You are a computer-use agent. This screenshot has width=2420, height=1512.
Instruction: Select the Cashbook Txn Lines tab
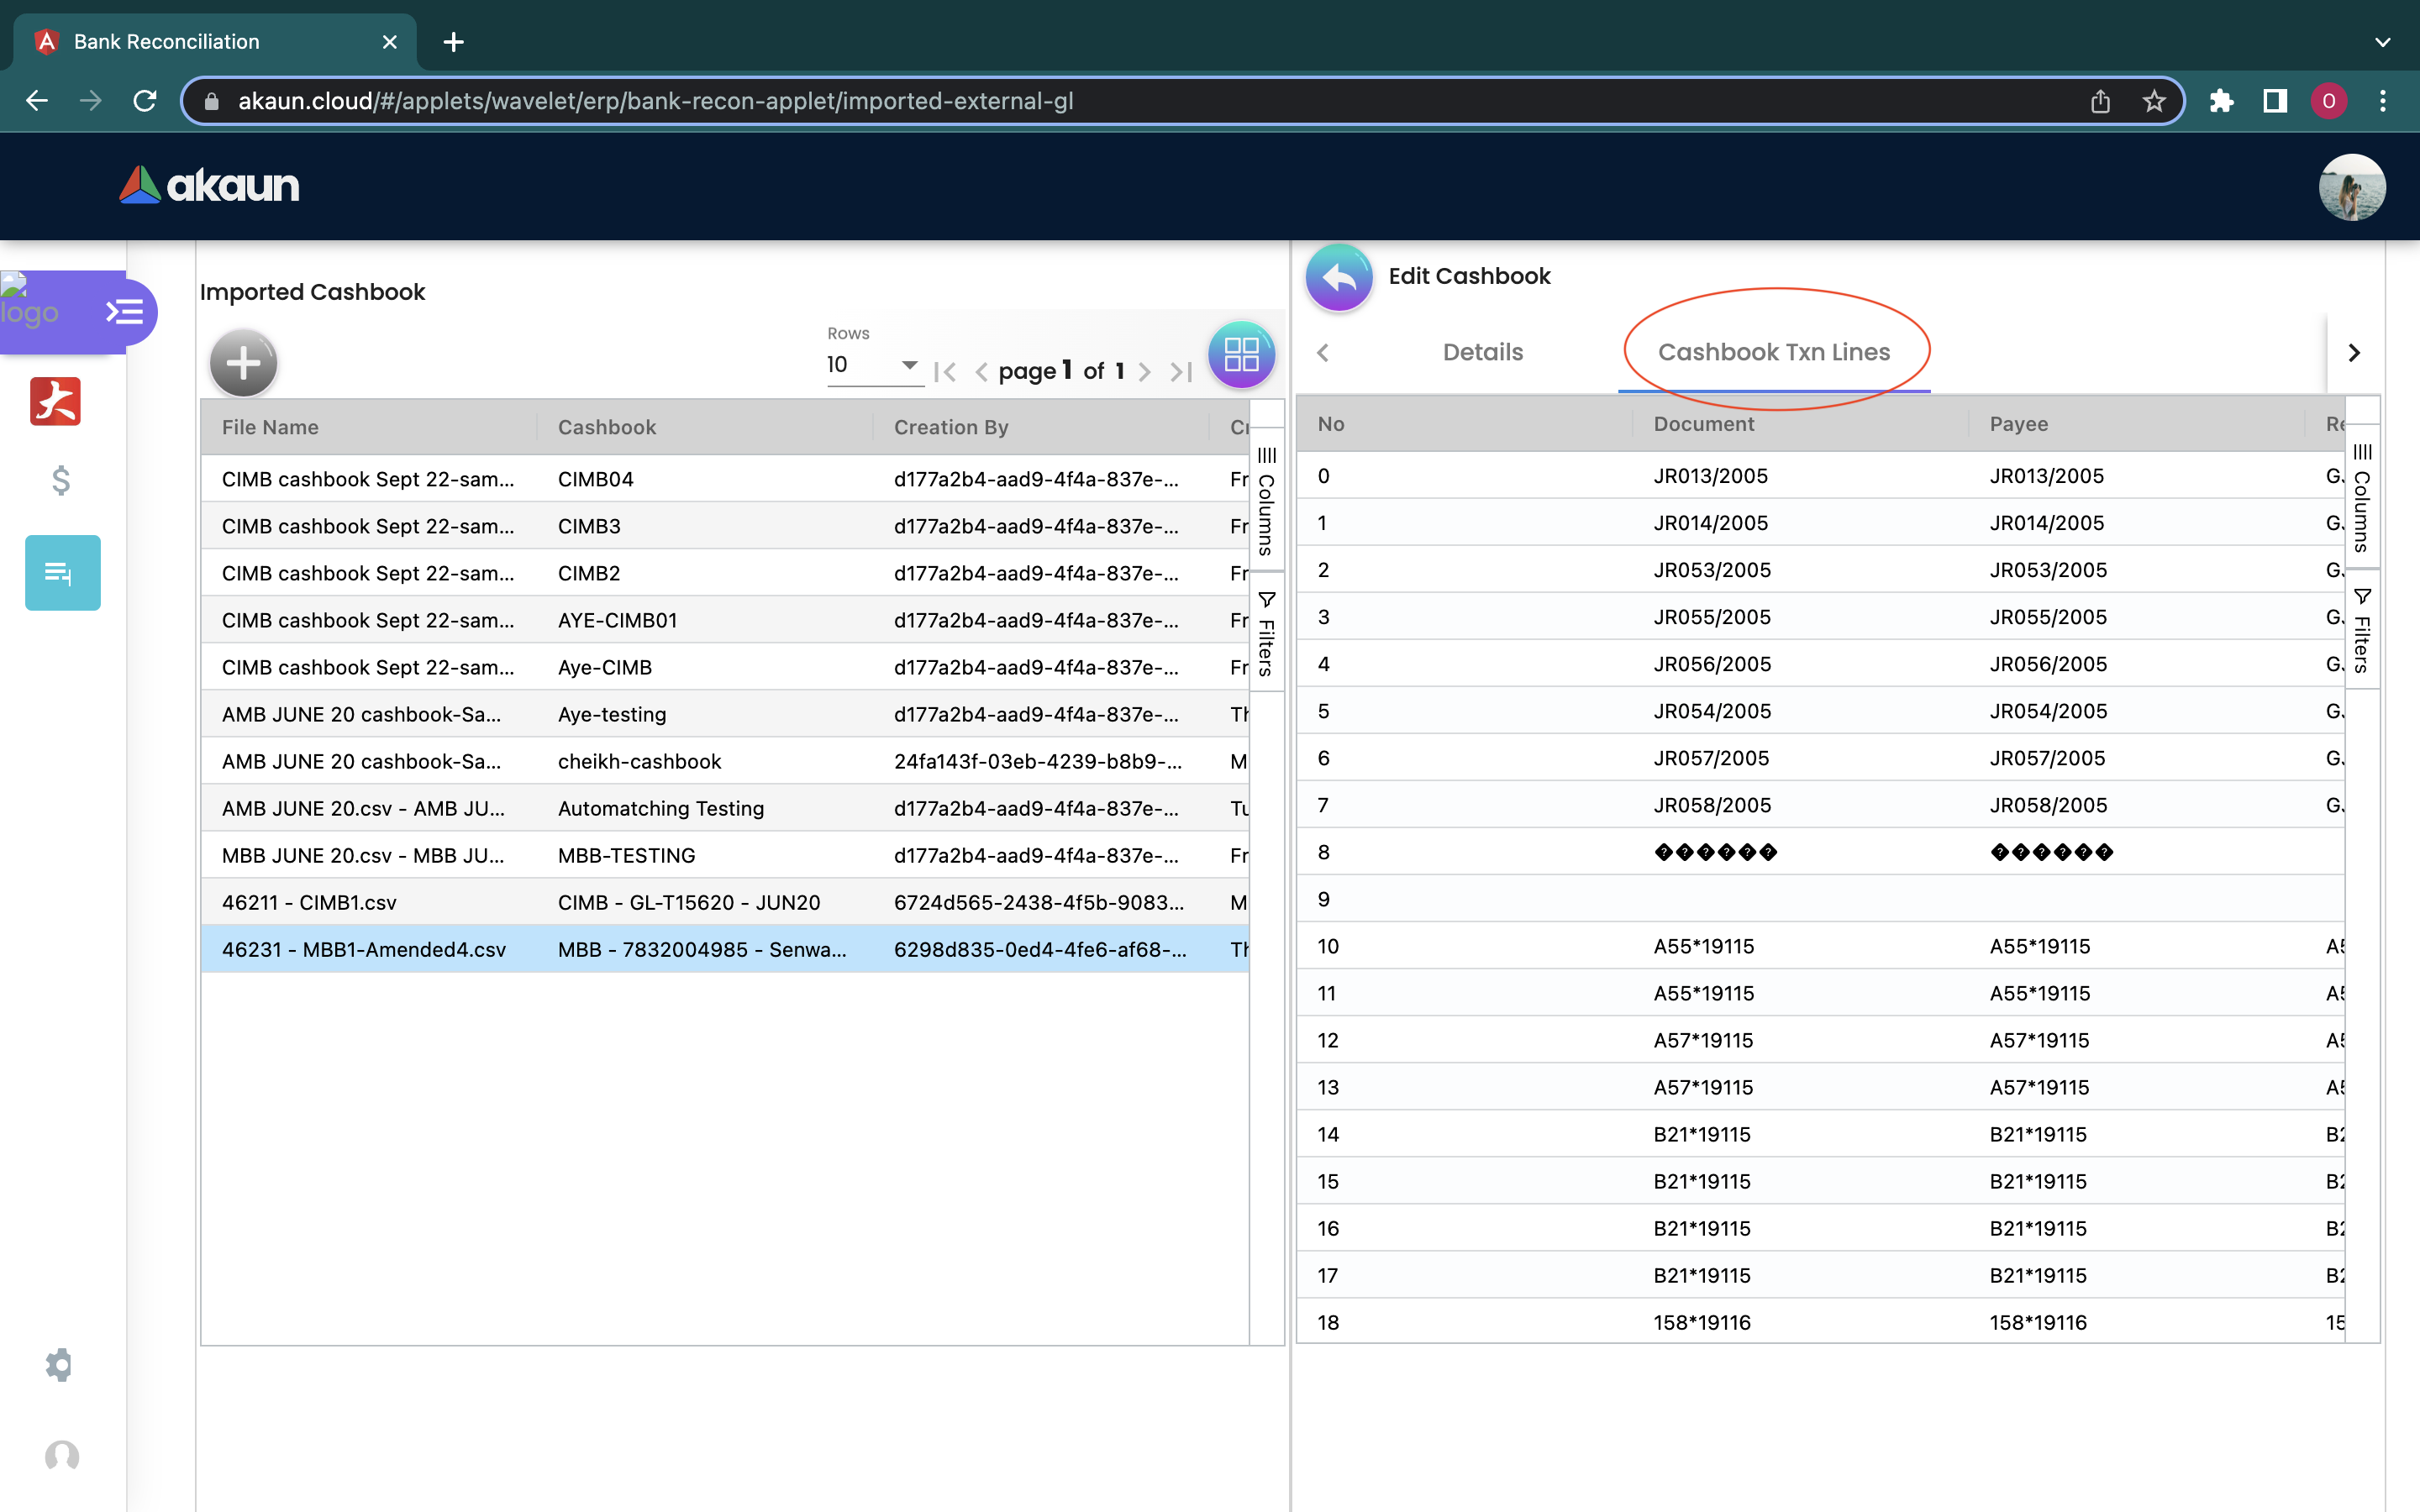pos(1773,352)
